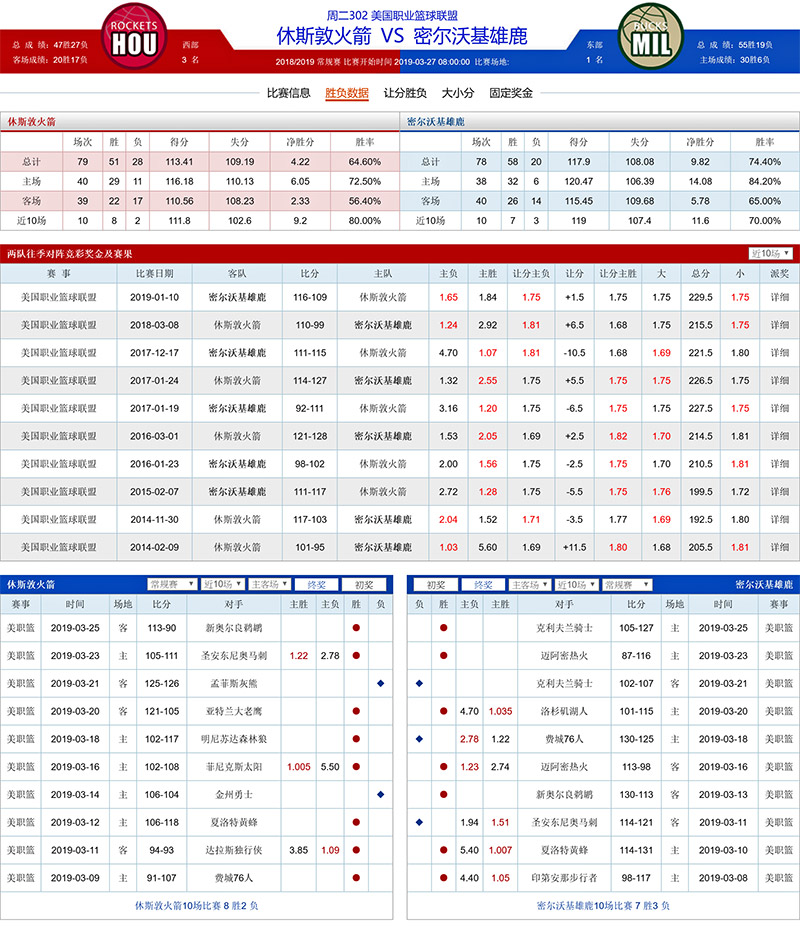
Task: Open 详细 link for 2017-12-17 match
Action: (779, 353)
